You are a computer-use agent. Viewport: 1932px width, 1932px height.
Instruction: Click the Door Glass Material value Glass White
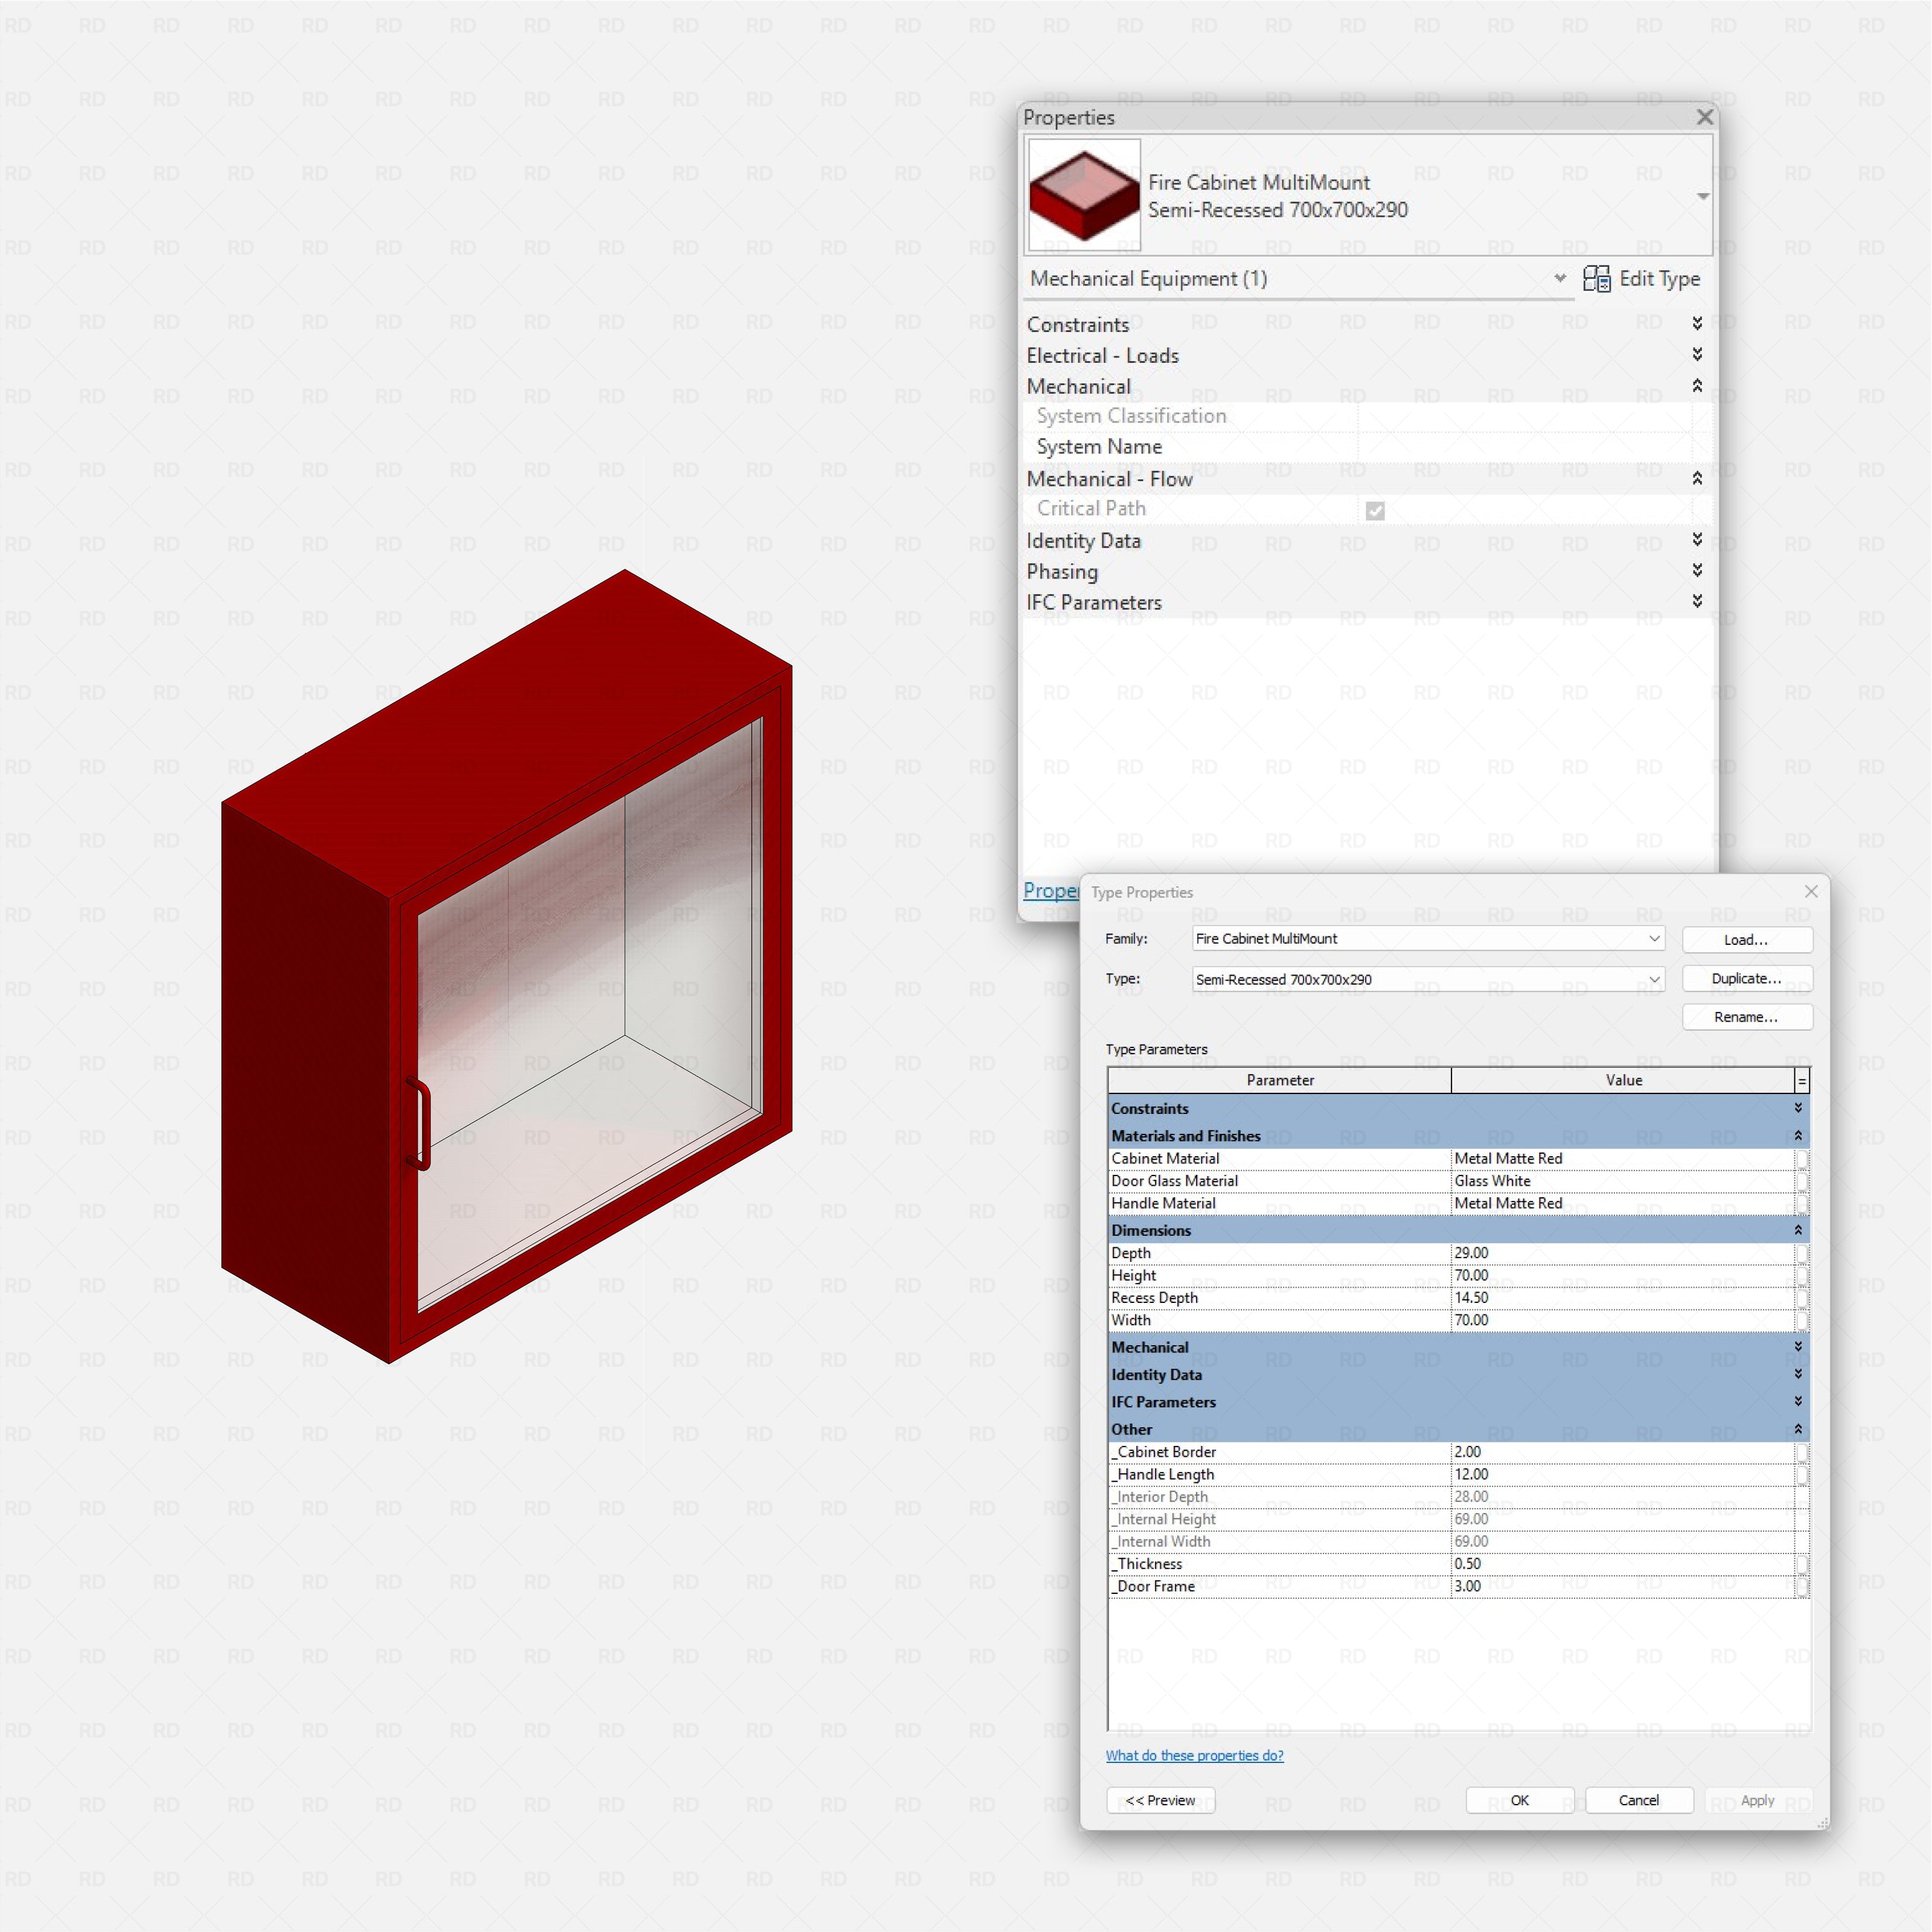click(1622, 1181)
